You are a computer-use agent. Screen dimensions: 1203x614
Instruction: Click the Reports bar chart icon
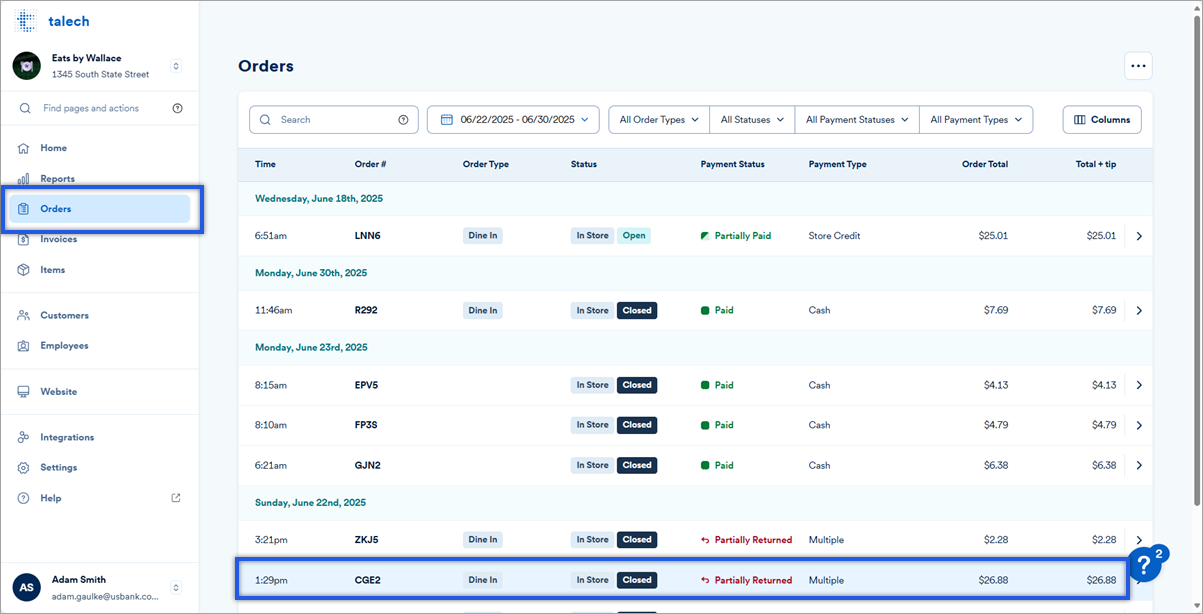[23, 178]
